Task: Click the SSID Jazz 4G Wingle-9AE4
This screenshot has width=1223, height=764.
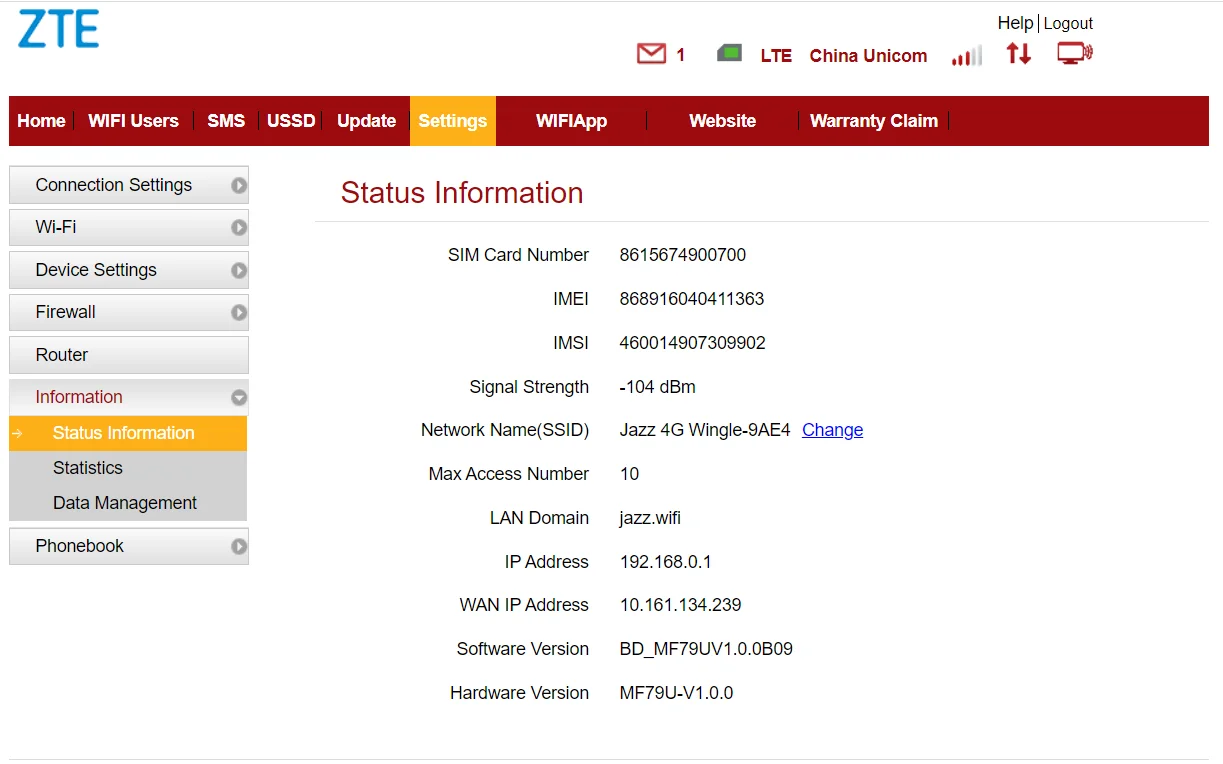Action: [x=705, y=430]
